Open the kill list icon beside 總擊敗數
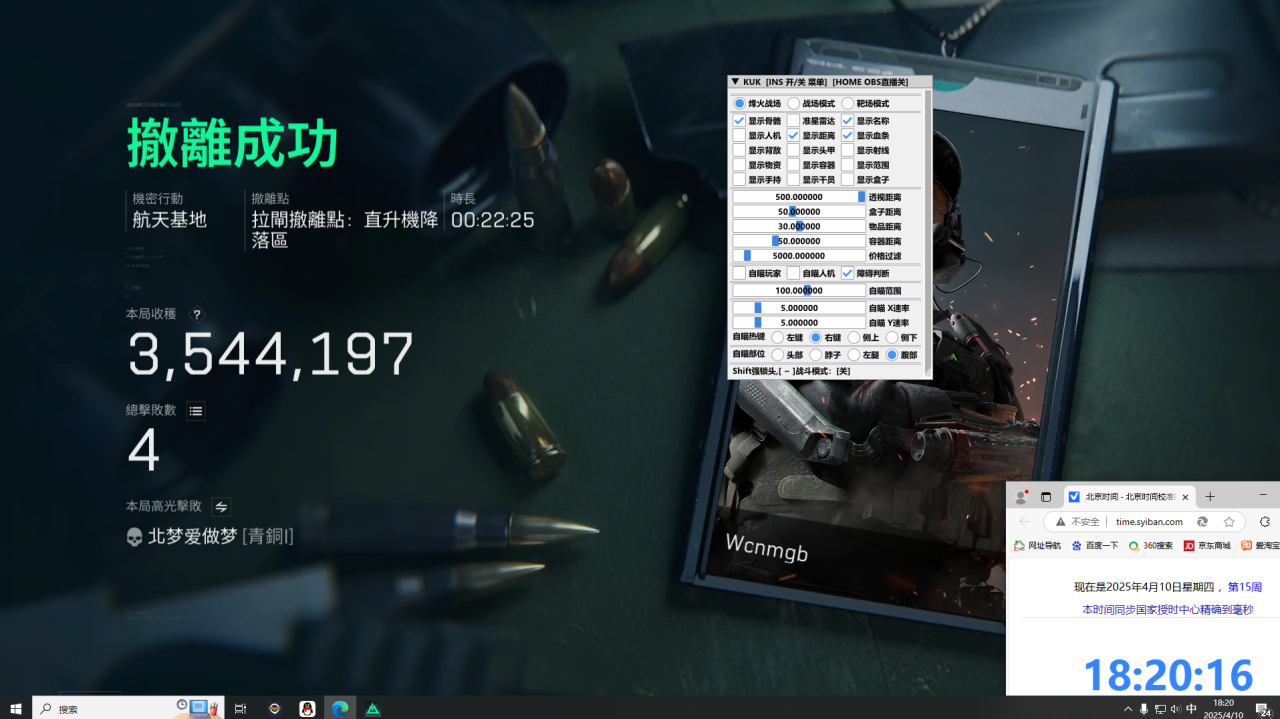The image size is (1280, 719). pyautogui.click(x=196, y=410)
